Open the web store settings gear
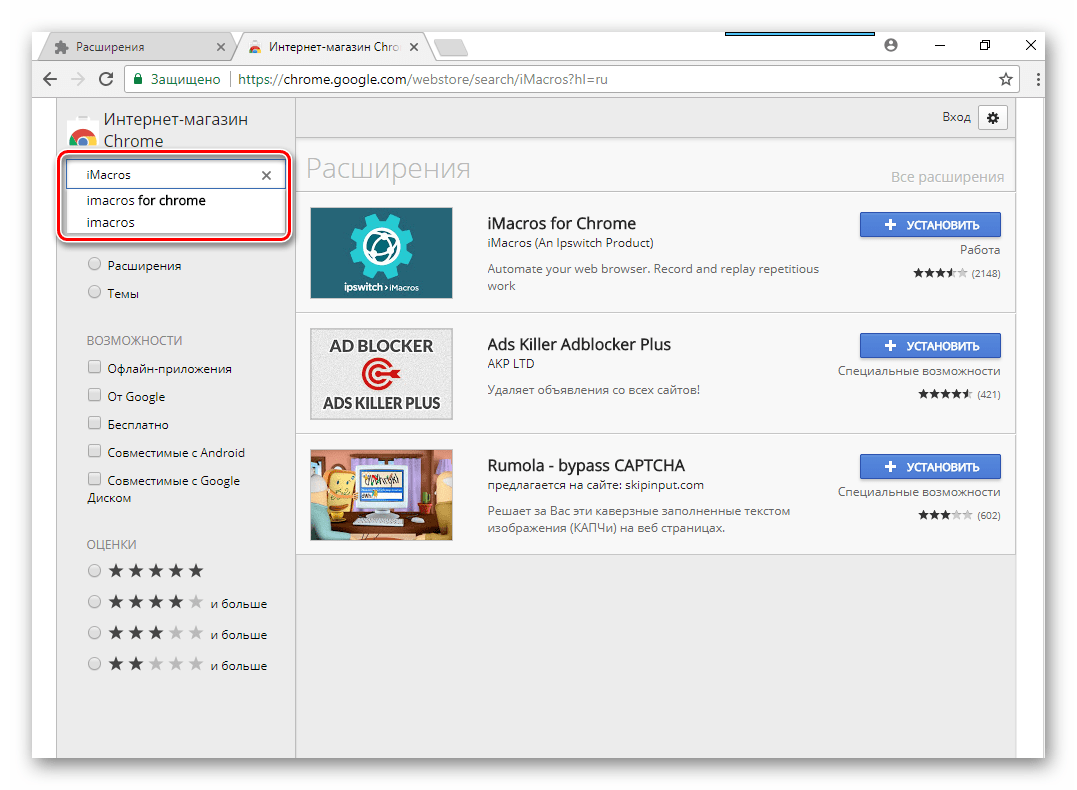1077x790 pixels. click(x=993, y=117)
